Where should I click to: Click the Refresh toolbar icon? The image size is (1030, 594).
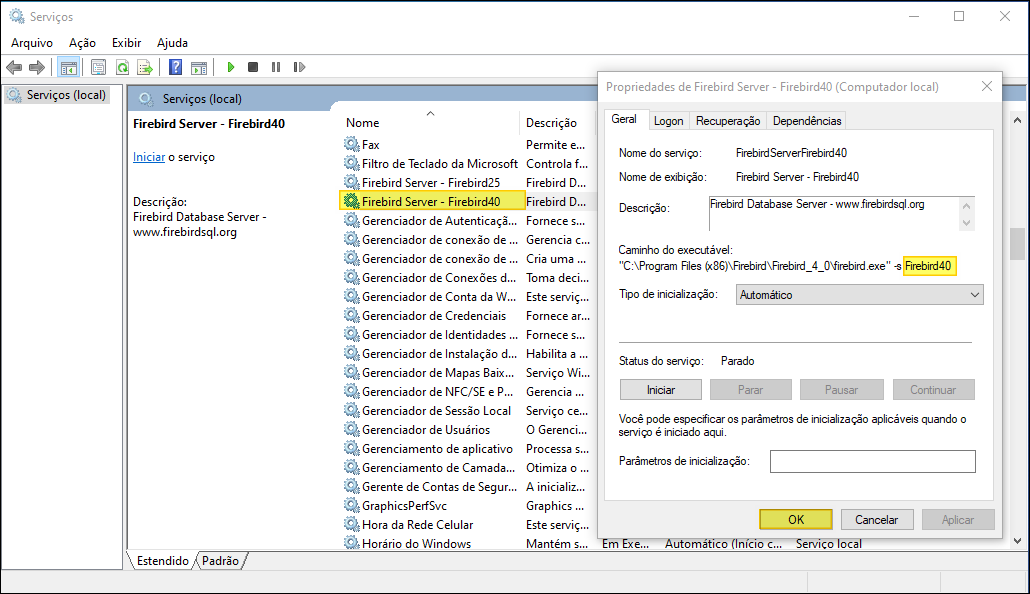pyautogui.click(x=122, y=67)
